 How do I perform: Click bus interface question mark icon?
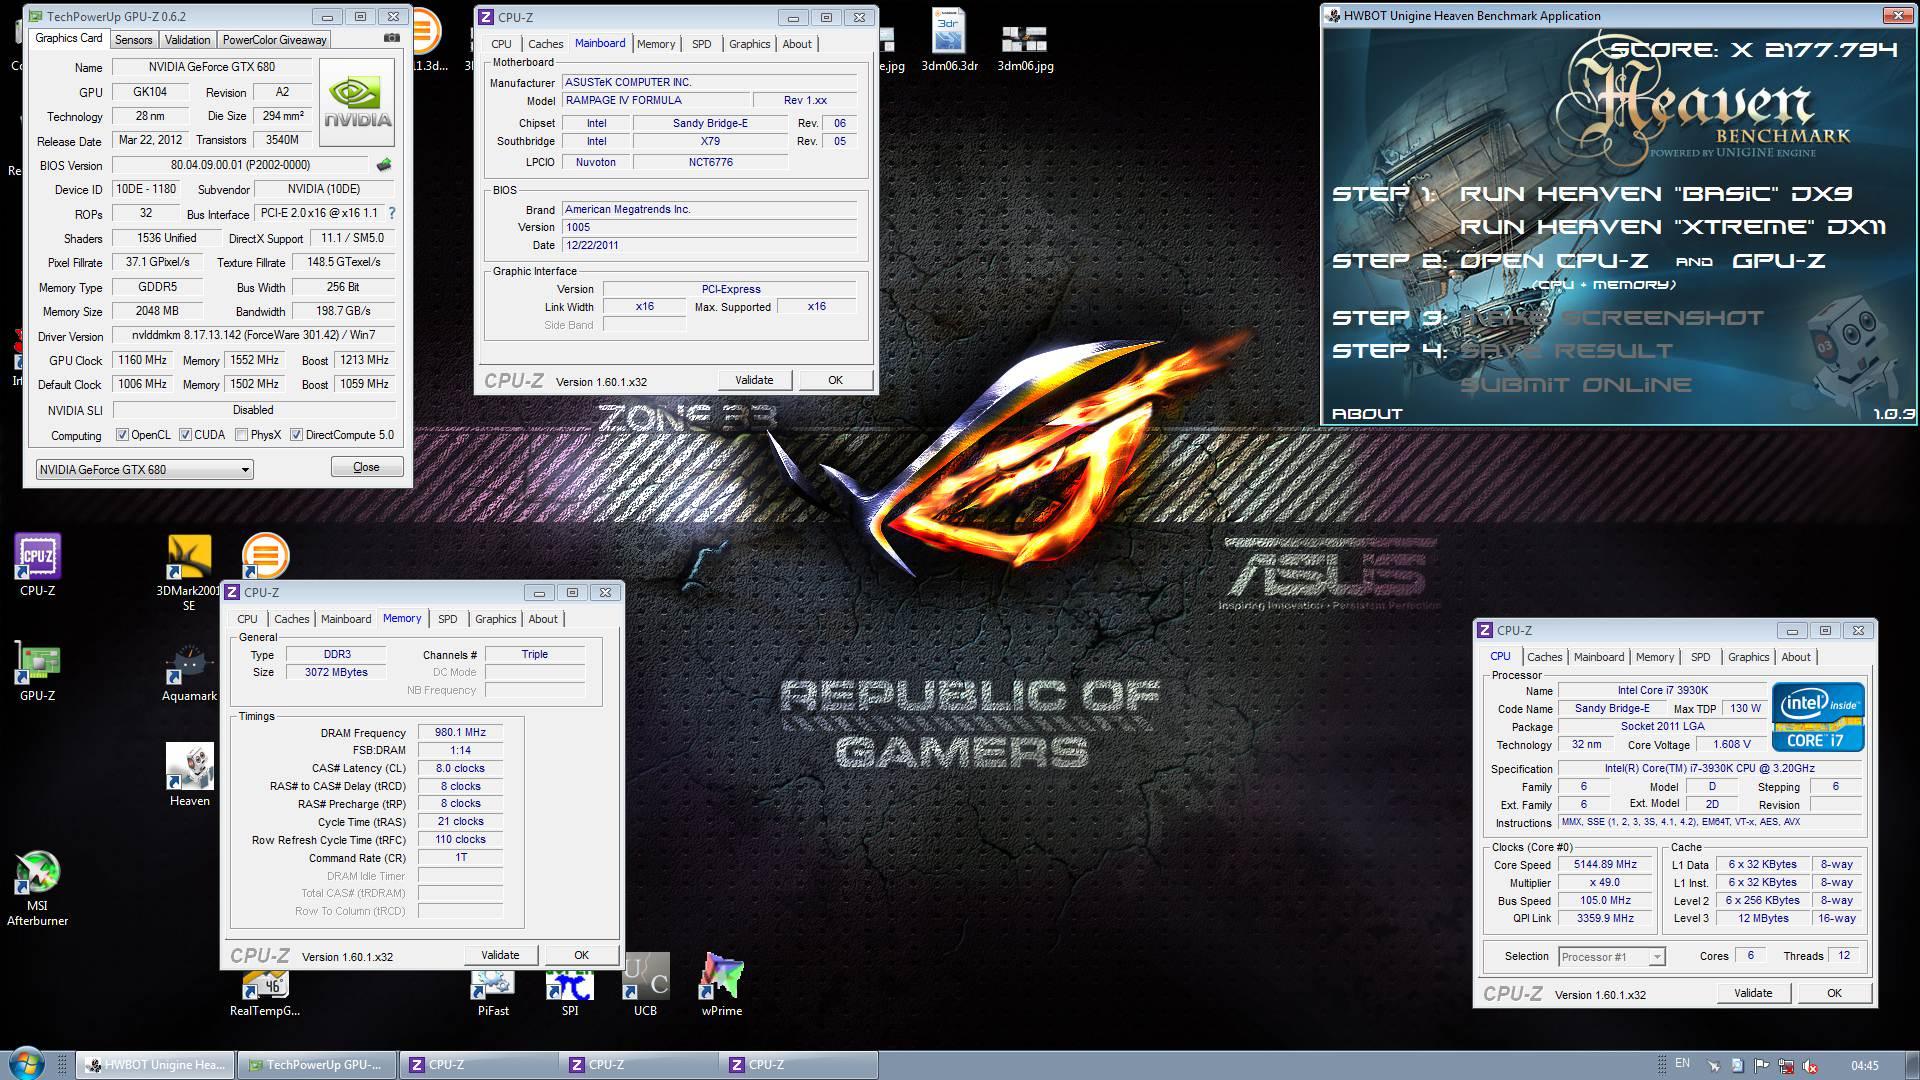(x=392, y=213)
